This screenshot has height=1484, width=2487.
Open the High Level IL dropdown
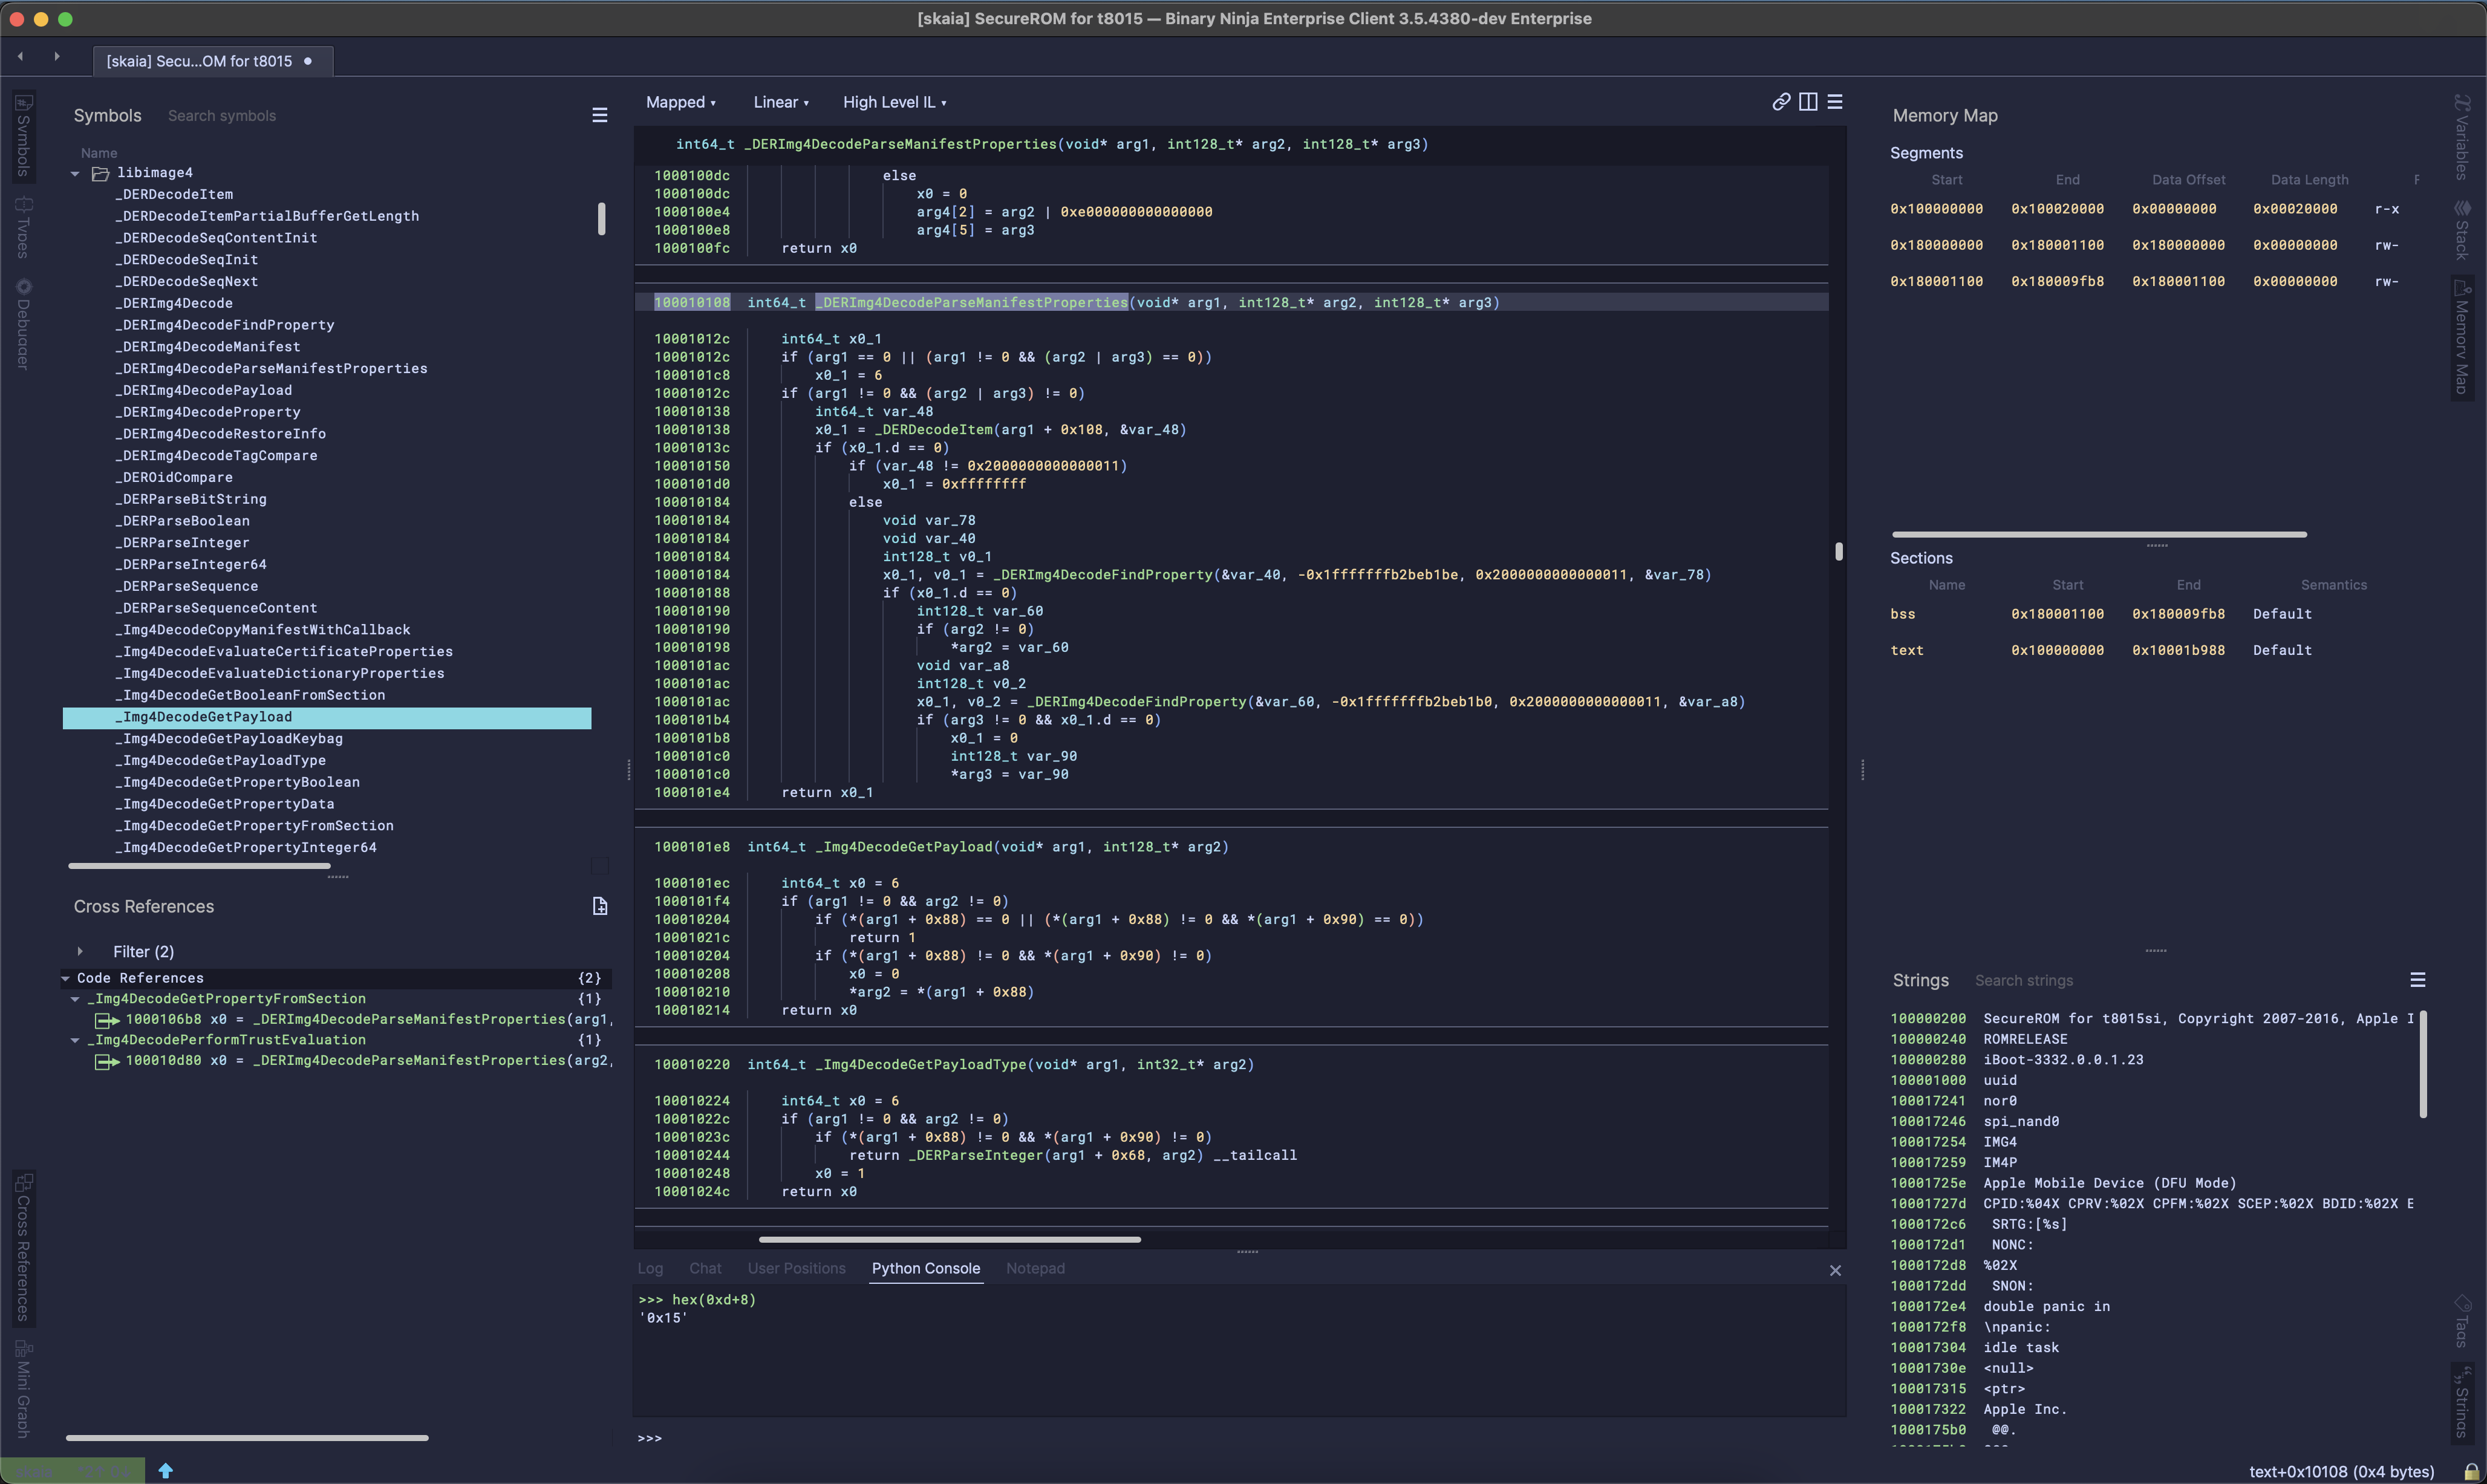894,103
